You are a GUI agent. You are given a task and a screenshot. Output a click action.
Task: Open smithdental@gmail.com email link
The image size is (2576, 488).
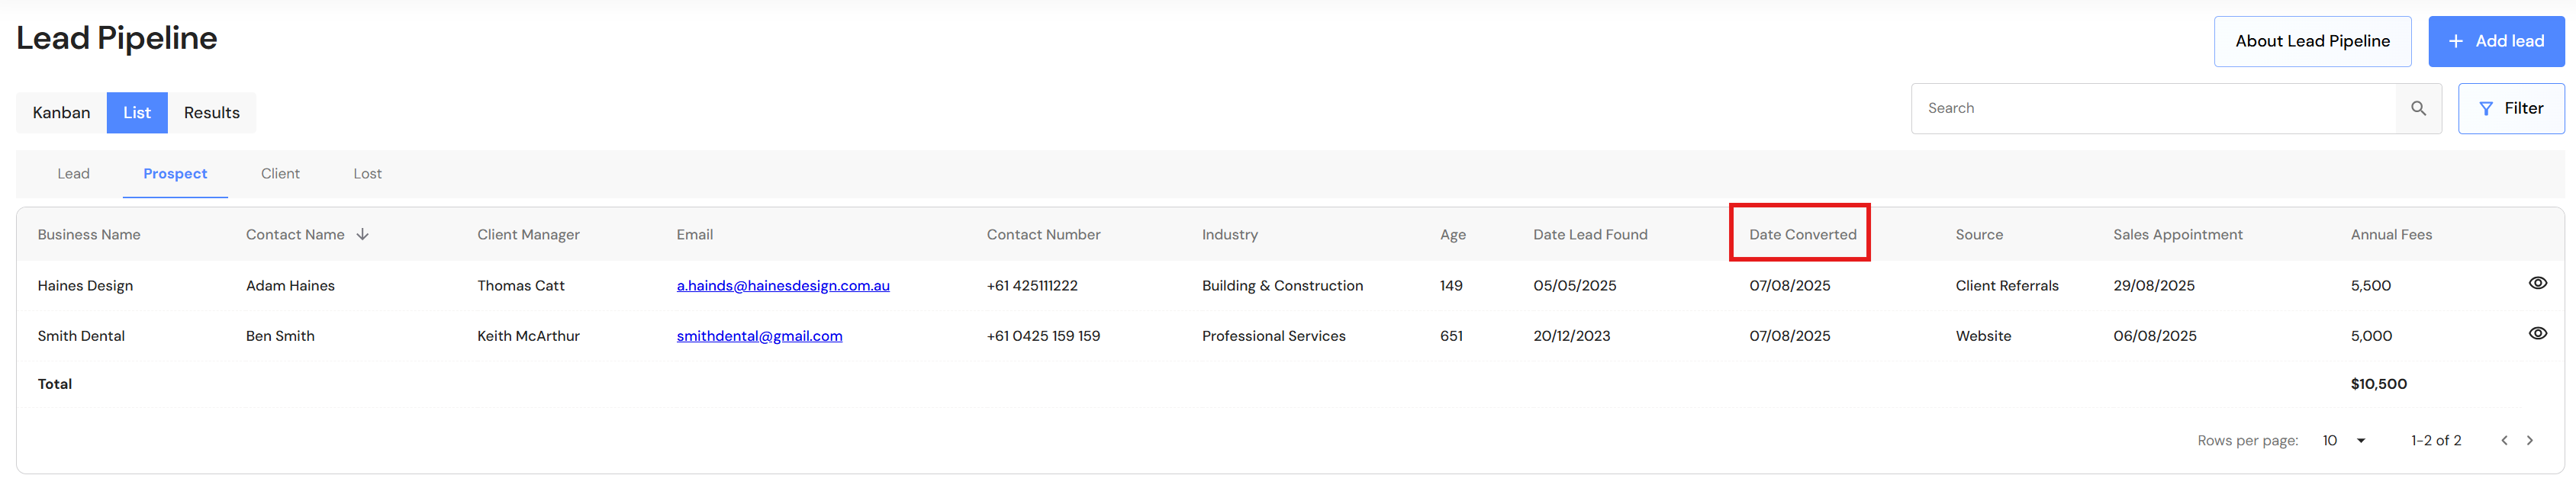click(x=759, y=336)
